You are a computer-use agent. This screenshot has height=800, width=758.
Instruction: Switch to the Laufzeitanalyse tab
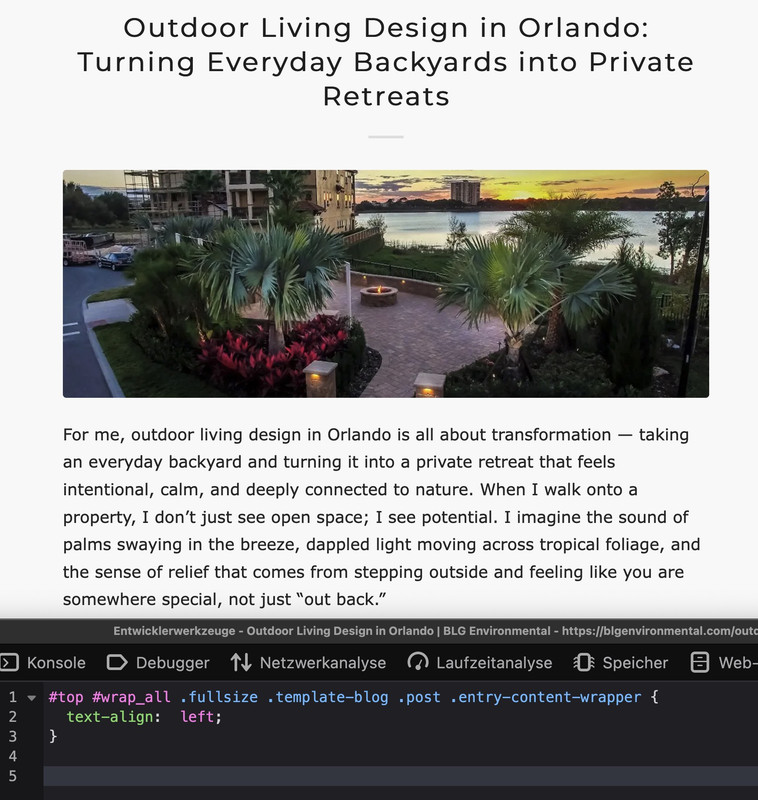[x=479, y=662]
